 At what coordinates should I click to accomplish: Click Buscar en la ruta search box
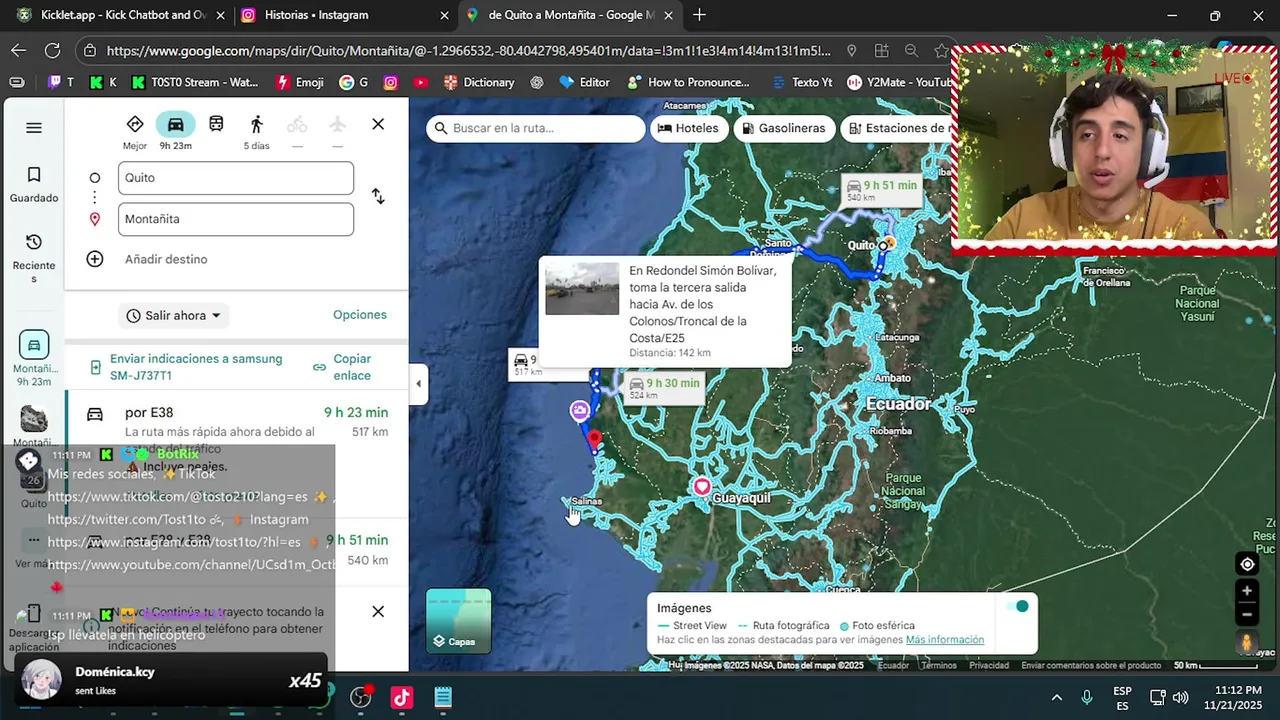click(x=536, y=128)
